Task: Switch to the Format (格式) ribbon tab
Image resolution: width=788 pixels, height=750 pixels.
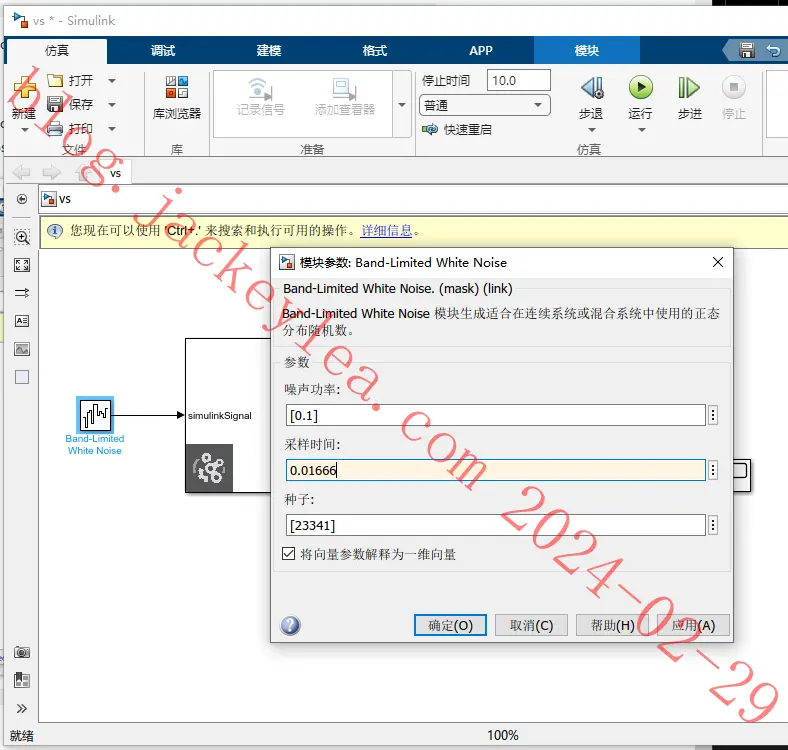Action: coord(375,50)
